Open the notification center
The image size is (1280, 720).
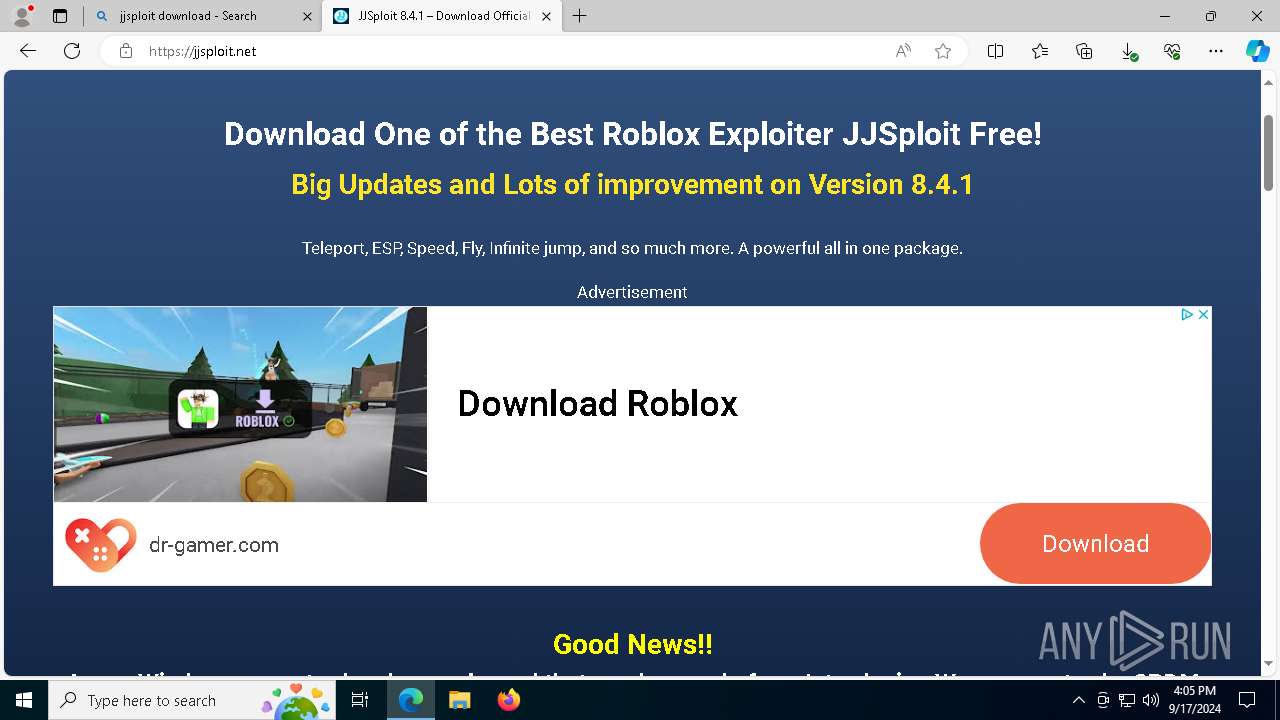point(1247,700)
